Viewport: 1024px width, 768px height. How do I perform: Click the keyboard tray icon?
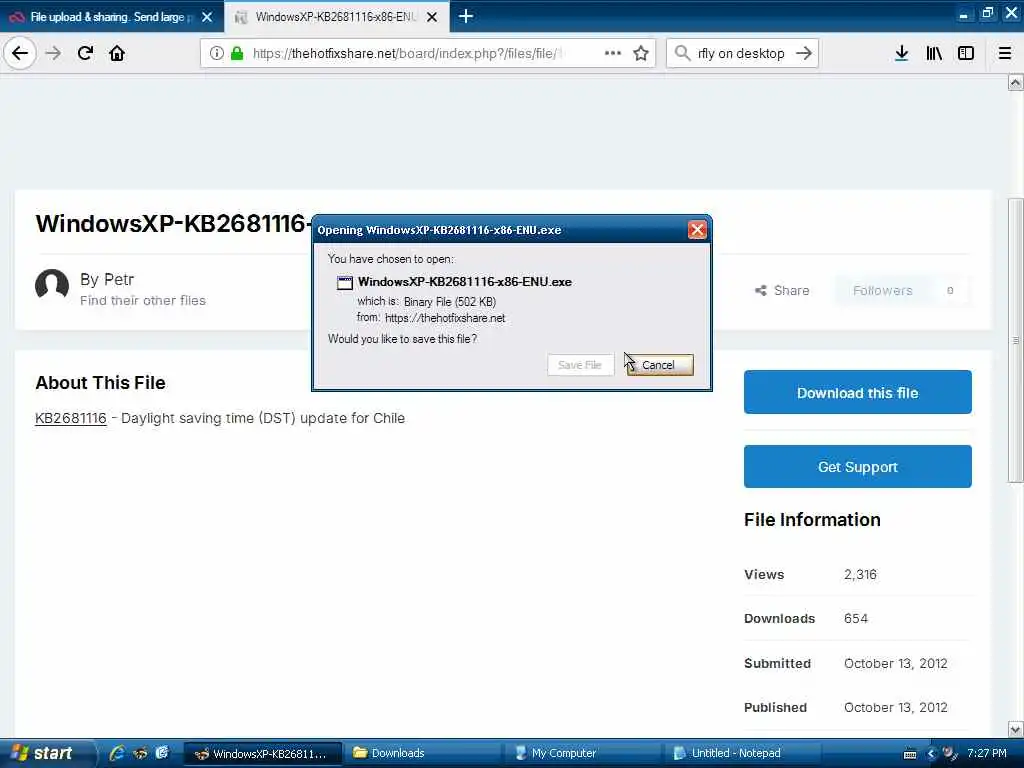[910, 754]
